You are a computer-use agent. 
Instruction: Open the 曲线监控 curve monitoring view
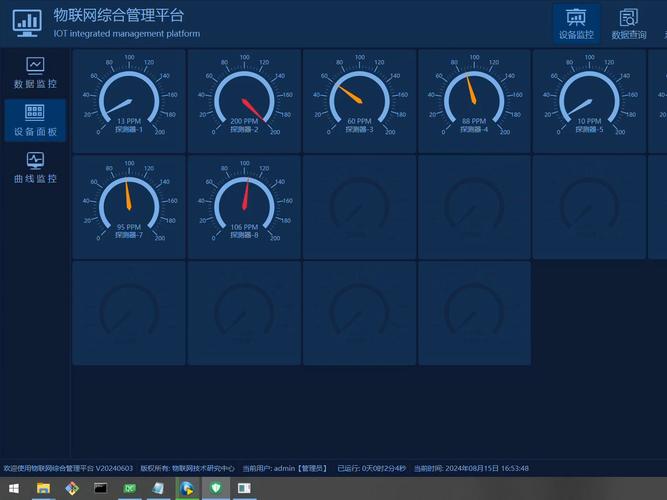point(35,160)
